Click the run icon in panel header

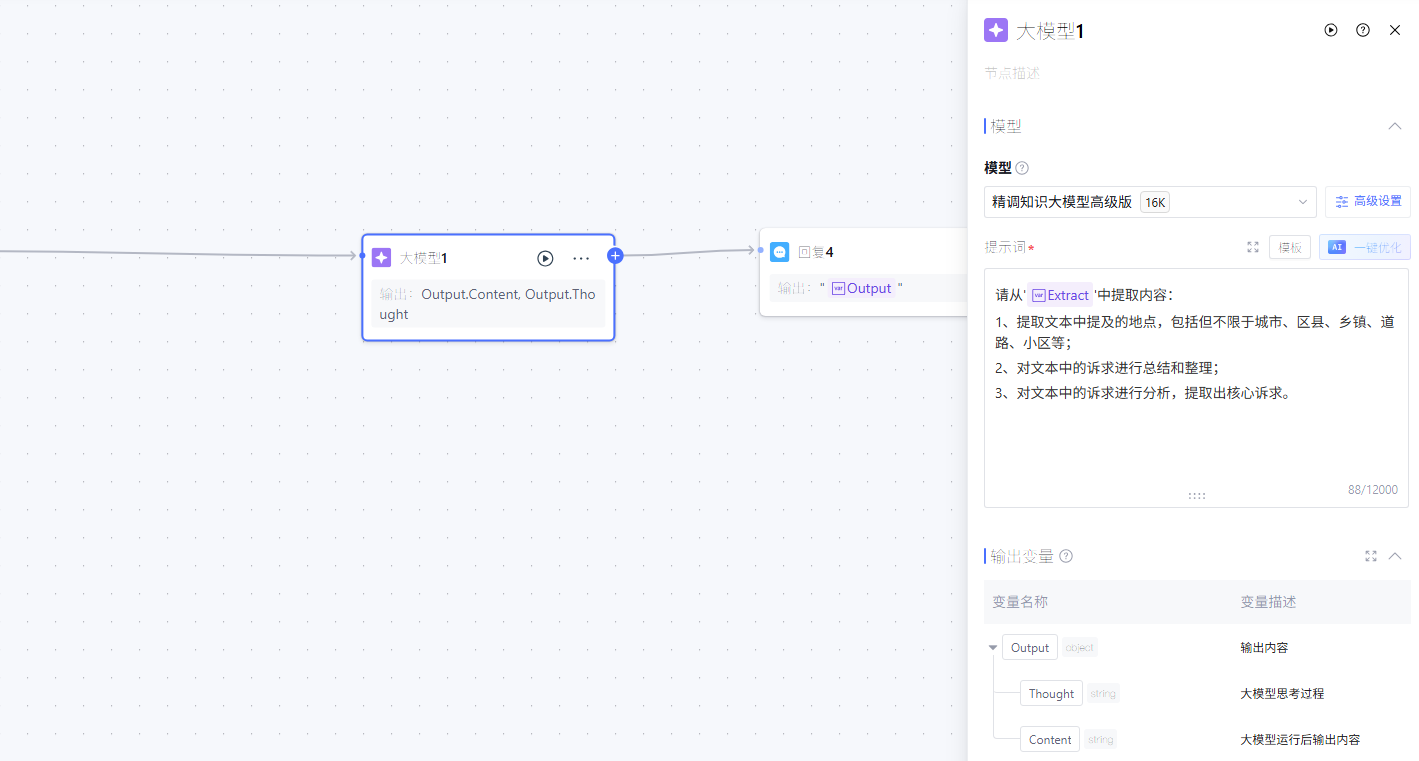(1331, 30)
